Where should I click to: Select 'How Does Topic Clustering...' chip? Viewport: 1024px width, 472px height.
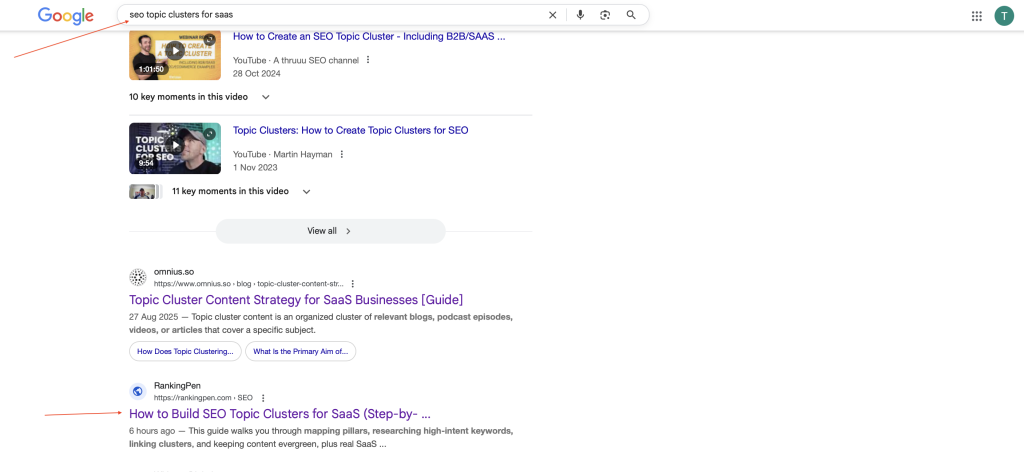(185, 351)
